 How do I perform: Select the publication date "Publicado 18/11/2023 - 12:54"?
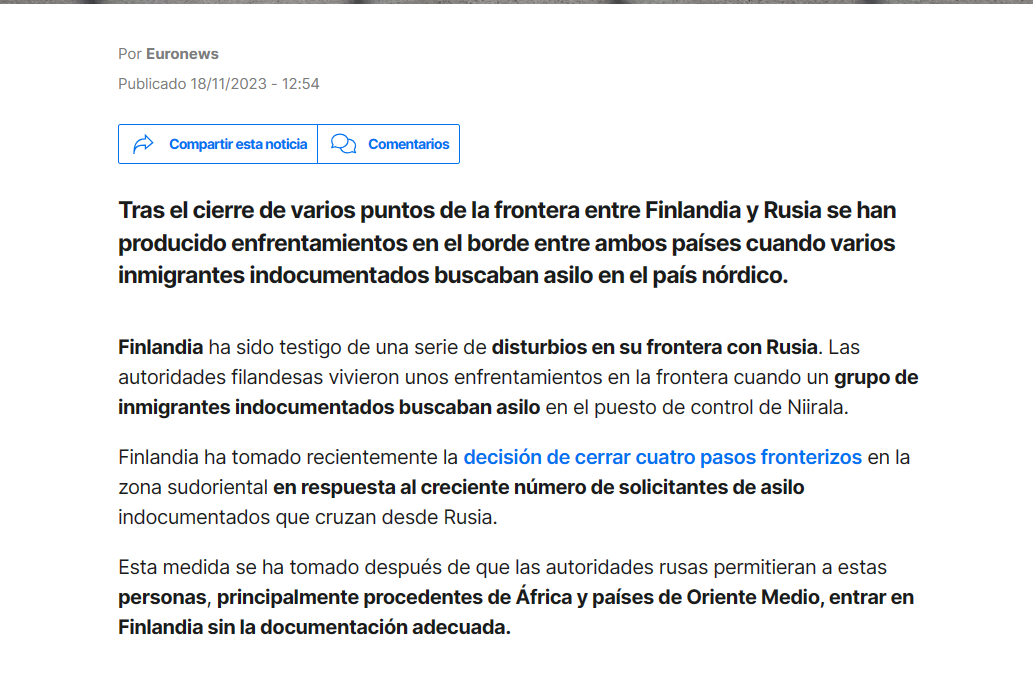(219, 84)
